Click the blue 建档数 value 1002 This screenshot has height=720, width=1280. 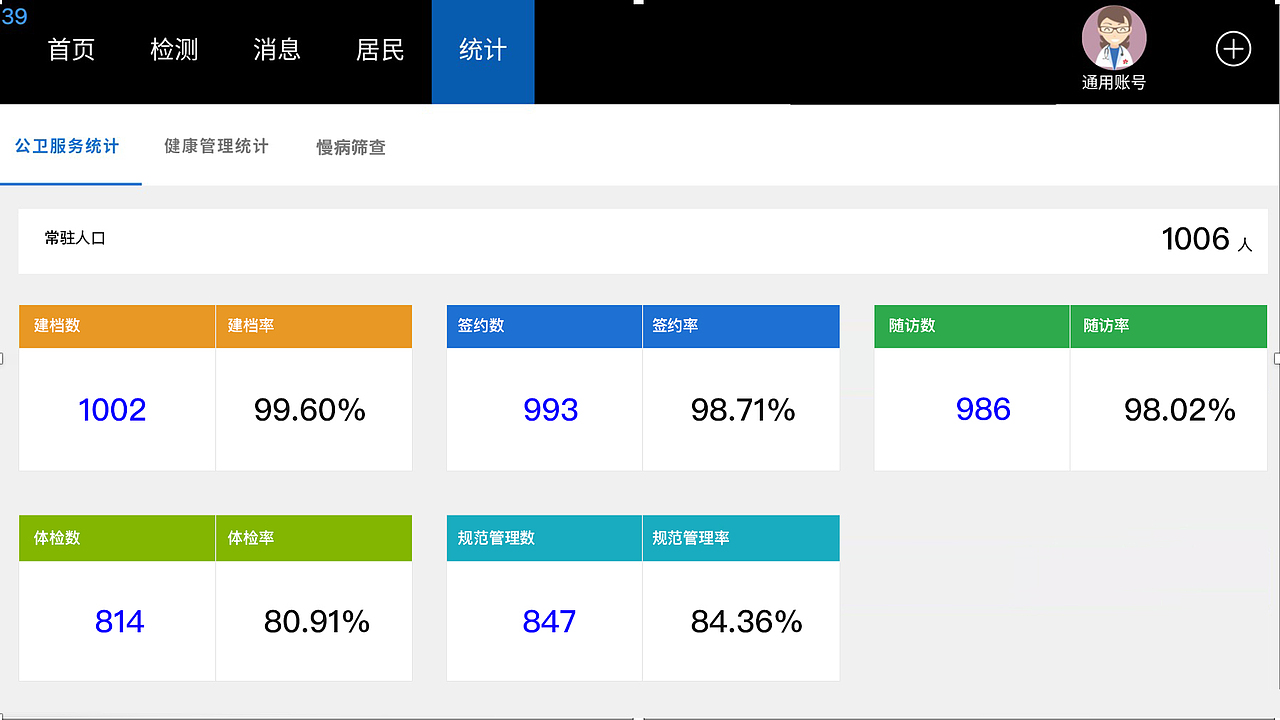112,409
